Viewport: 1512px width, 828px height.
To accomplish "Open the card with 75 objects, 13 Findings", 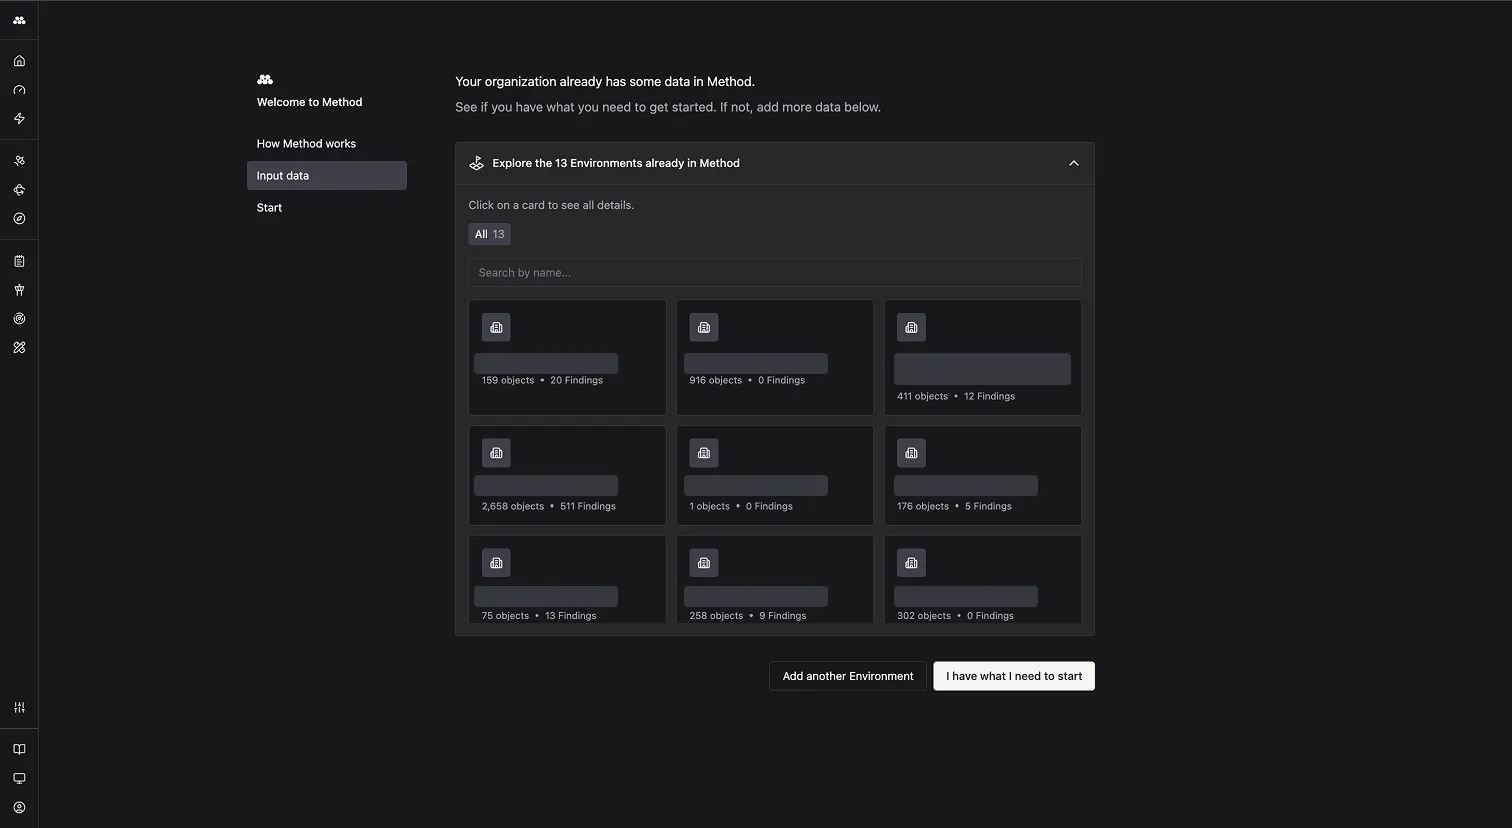I will 567,580.
